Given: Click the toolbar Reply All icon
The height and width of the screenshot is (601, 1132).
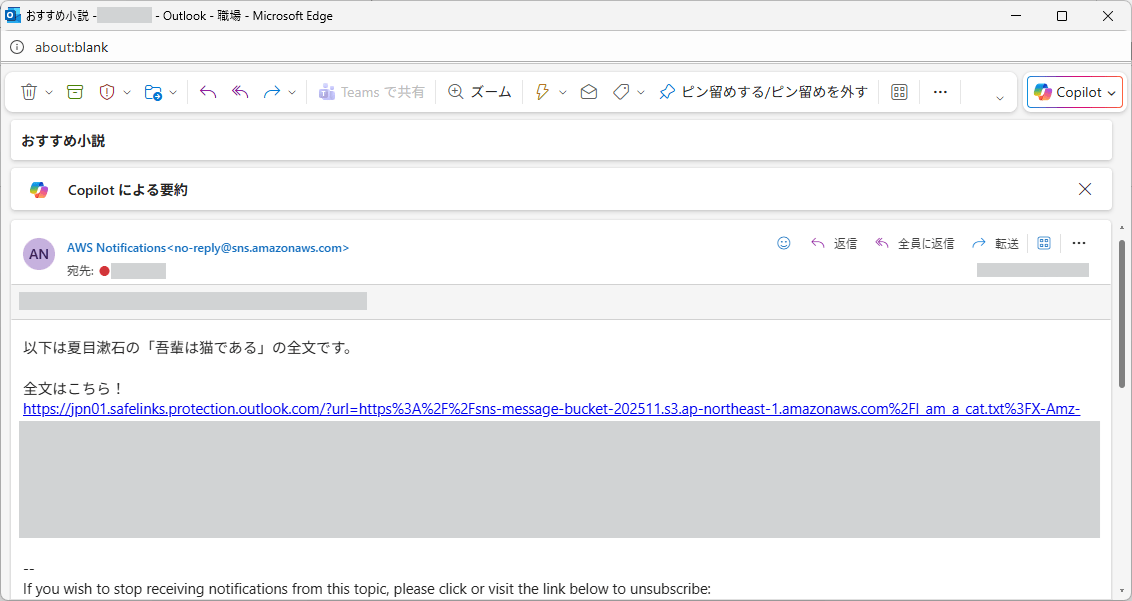Looking at the screenshot, I should (x=240, y=92).
